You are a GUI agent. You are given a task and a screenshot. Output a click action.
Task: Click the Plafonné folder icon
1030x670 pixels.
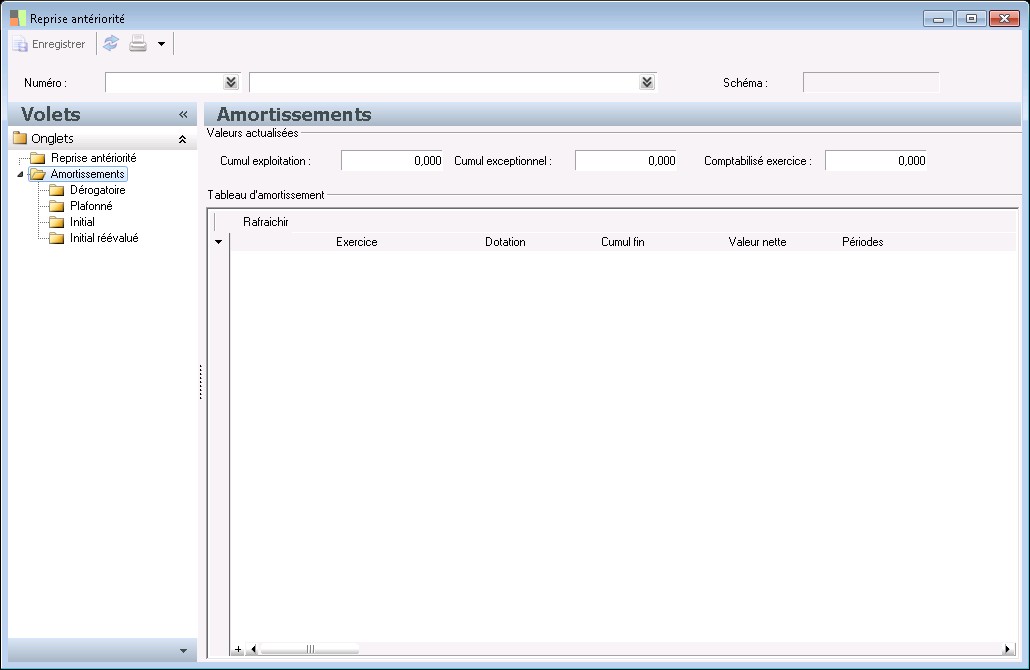click(57, 206)
